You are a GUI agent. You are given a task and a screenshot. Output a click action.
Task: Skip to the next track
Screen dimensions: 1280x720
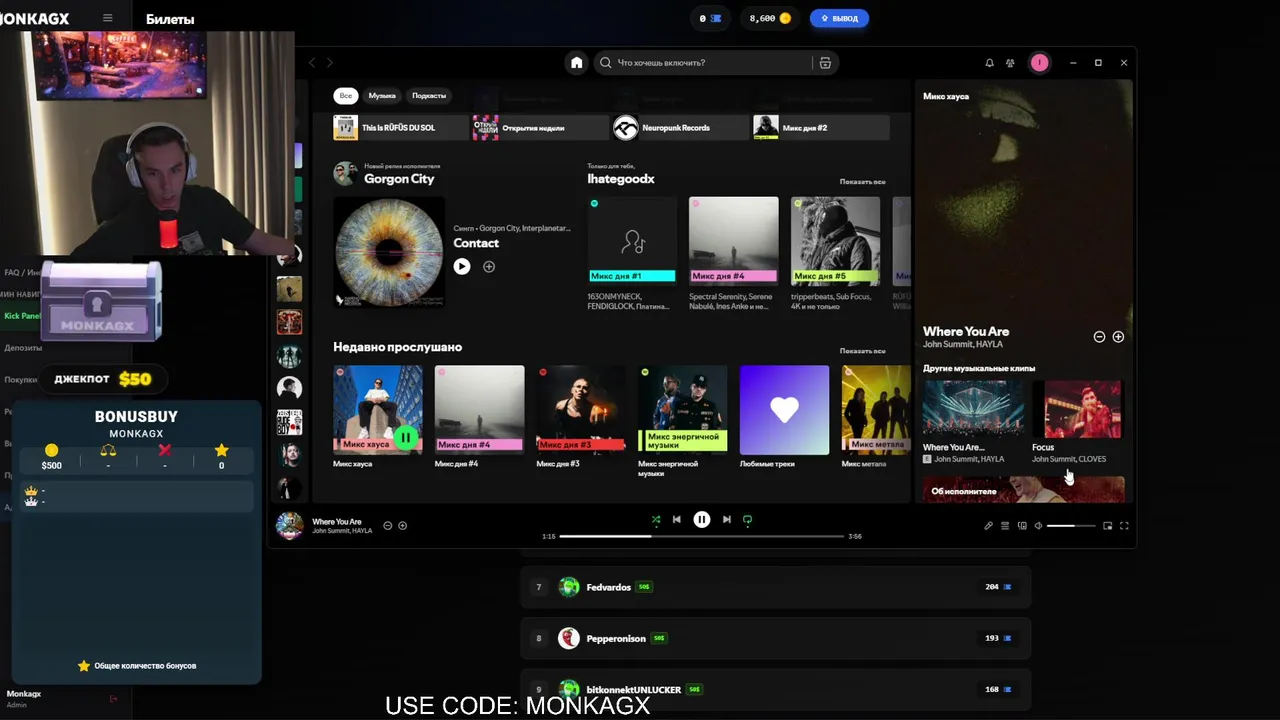(x=727, y=519)
